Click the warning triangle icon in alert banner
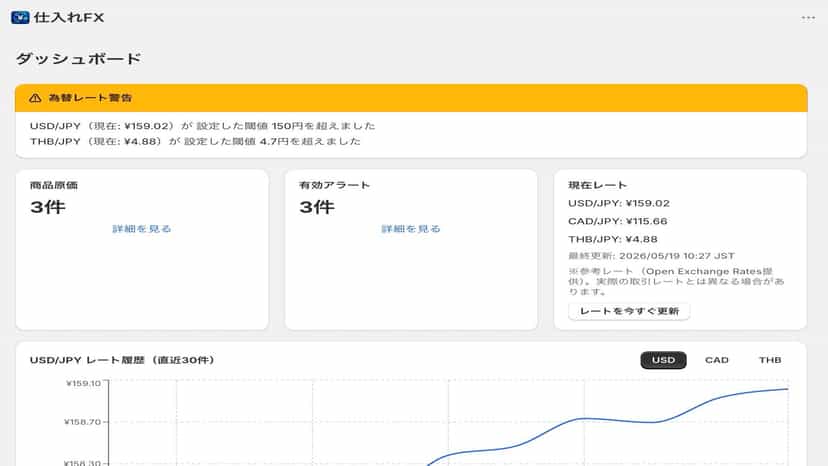Image resolution: width=828 pixels, height=466 pixels. (35, 98)
